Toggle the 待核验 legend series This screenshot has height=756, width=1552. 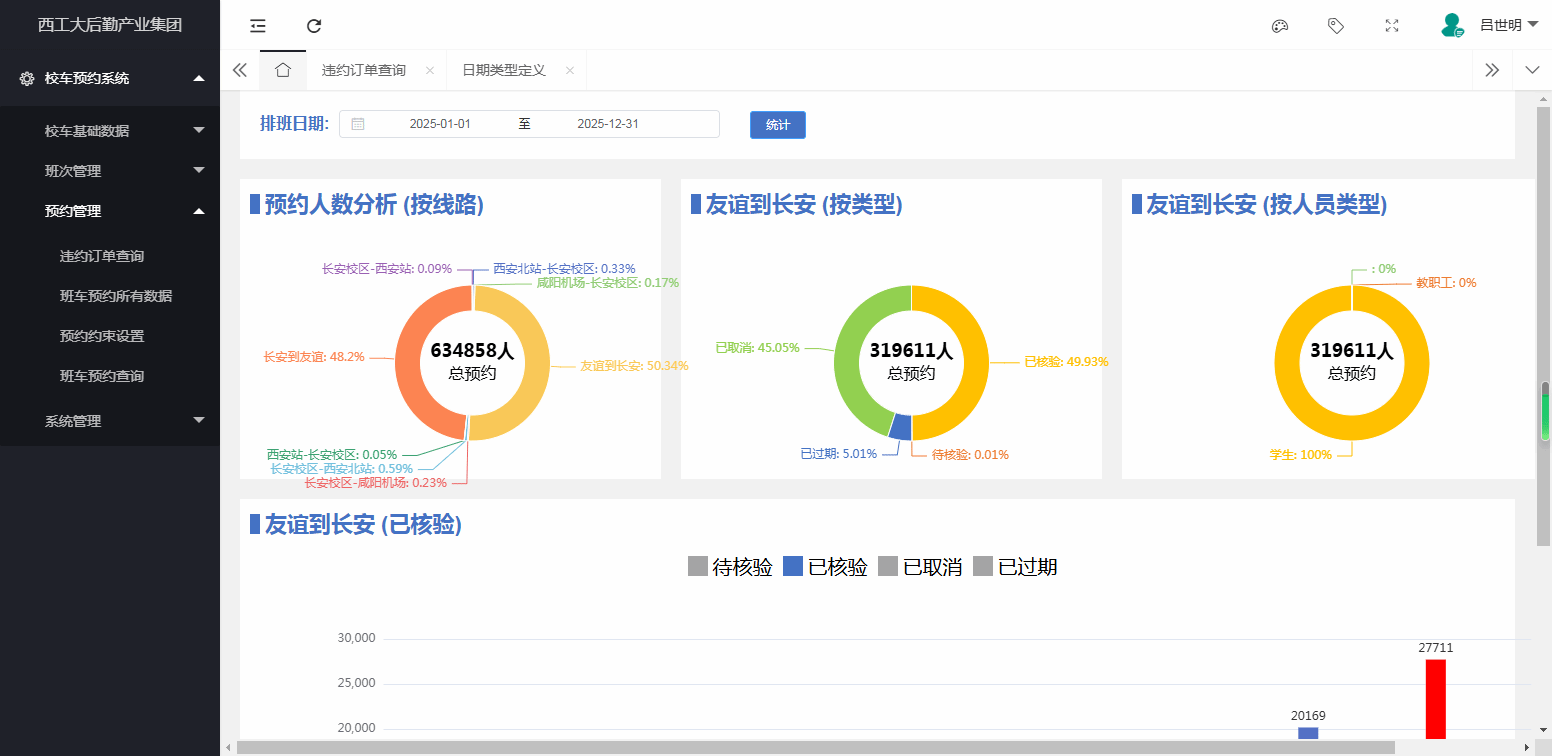point(730,567)
